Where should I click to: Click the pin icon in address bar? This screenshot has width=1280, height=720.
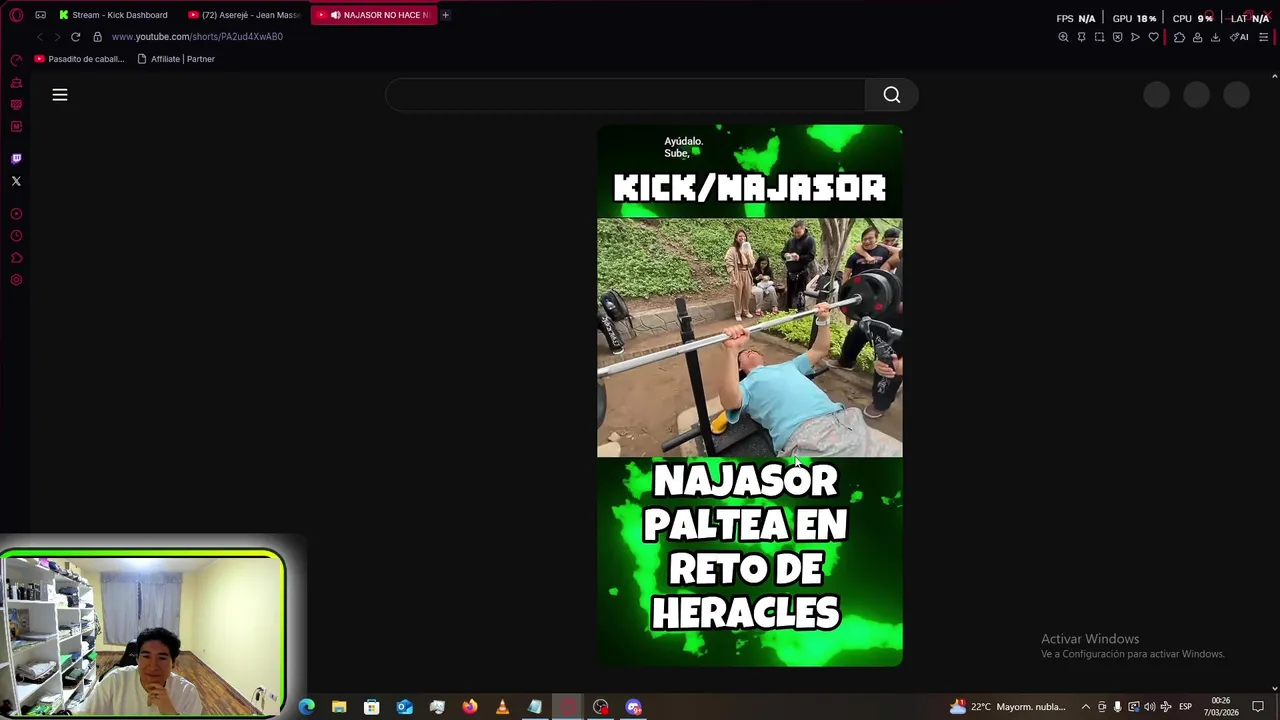coord(1081,37)
